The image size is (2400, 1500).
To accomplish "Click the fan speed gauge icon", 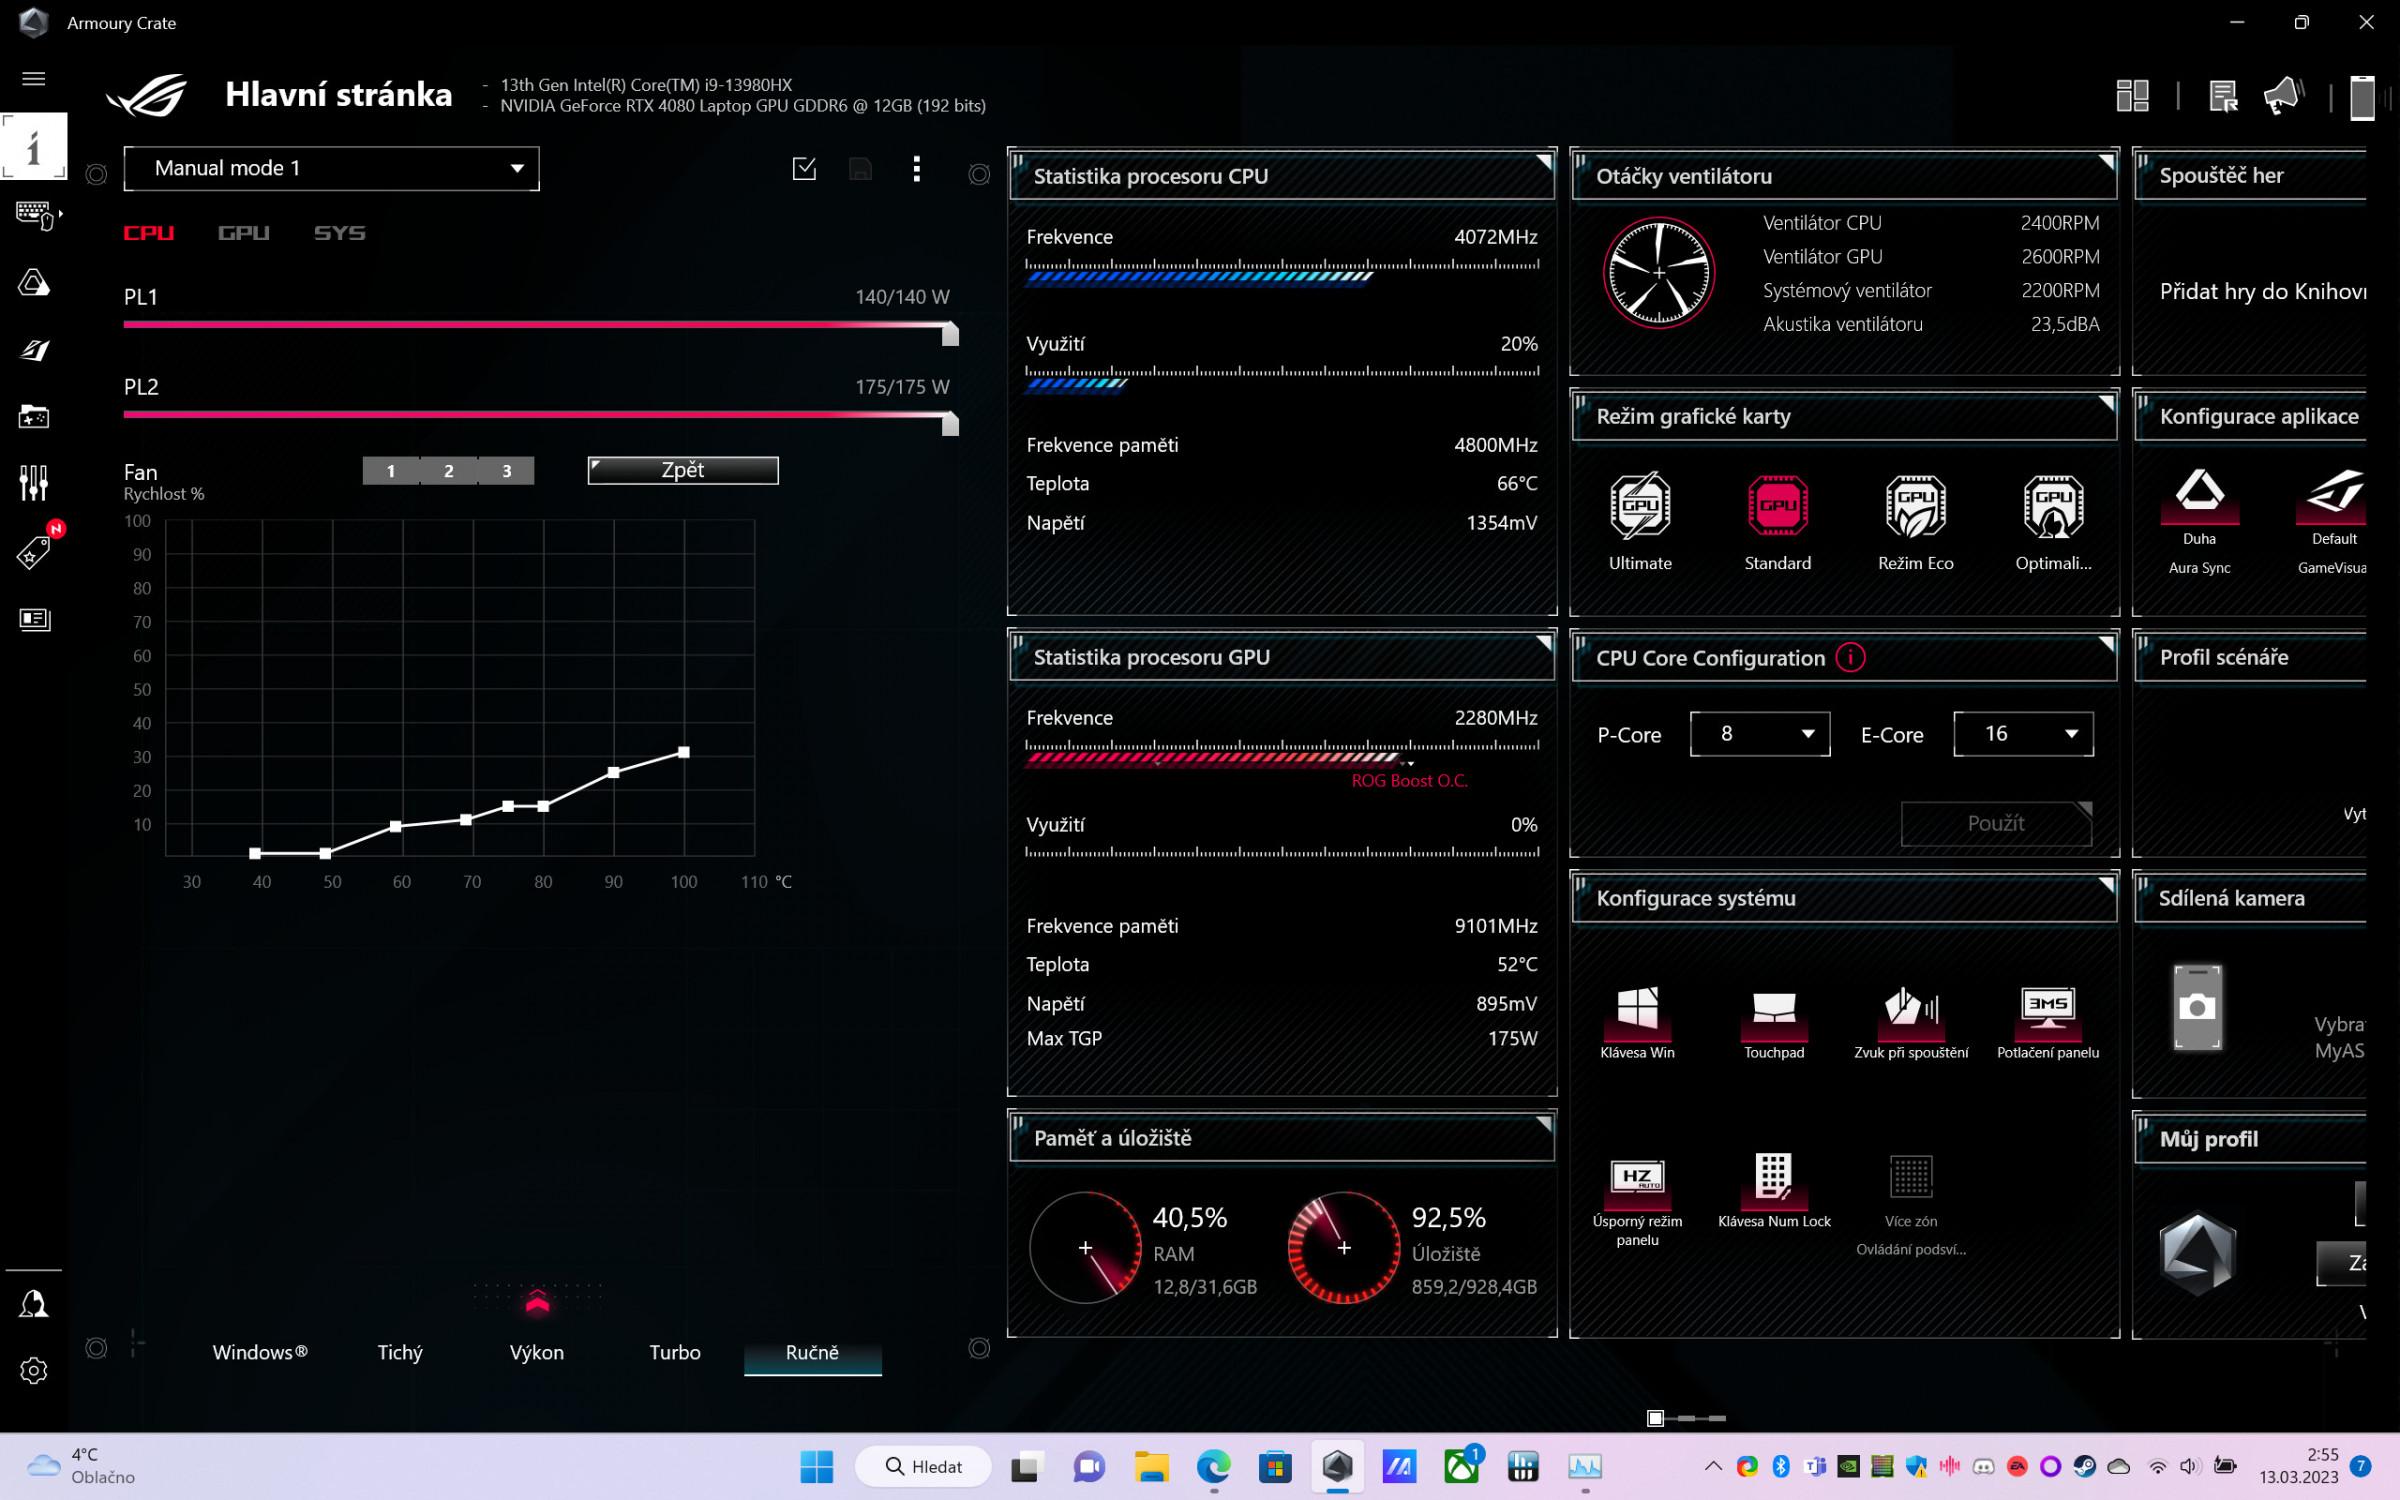I will (1658, 272).
